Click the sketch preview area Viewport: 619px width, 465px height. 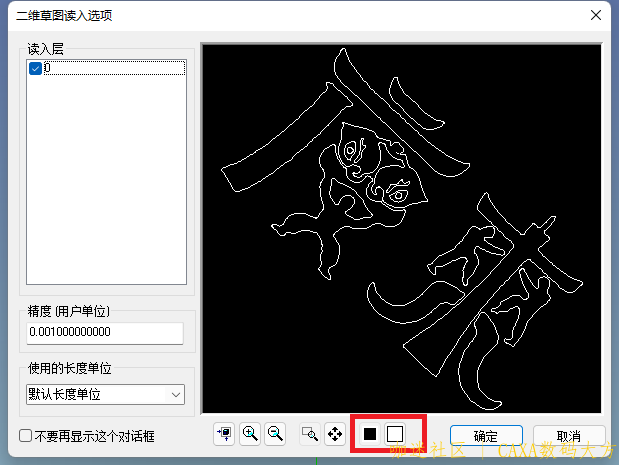[401, 229]
